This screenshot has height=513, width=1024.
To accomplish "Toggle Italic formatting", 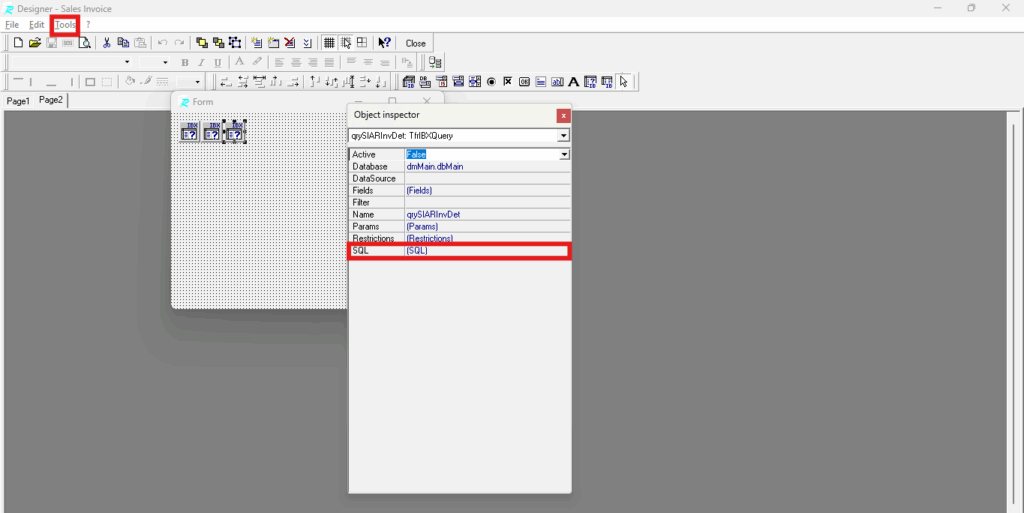I will tap(201, 62).
